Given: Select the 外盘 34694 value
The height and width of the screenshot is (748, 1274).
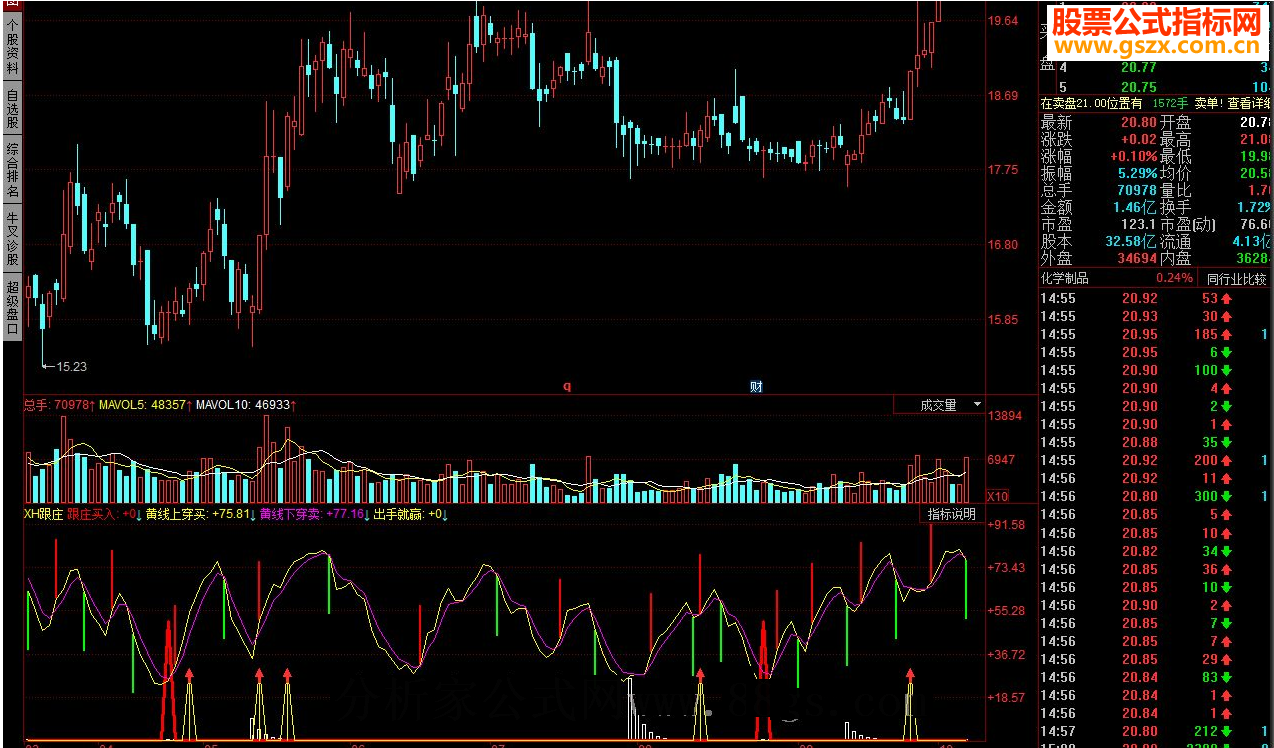Looking at the screenshot, I should point(1137,258).
